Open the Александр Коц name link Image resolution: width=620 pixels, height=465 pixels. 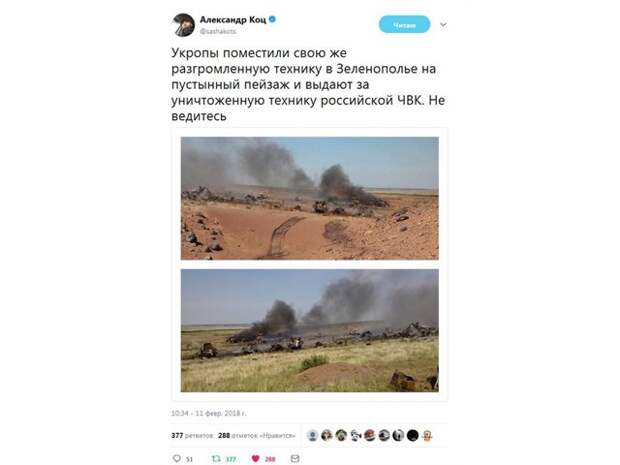coord(233,19)
